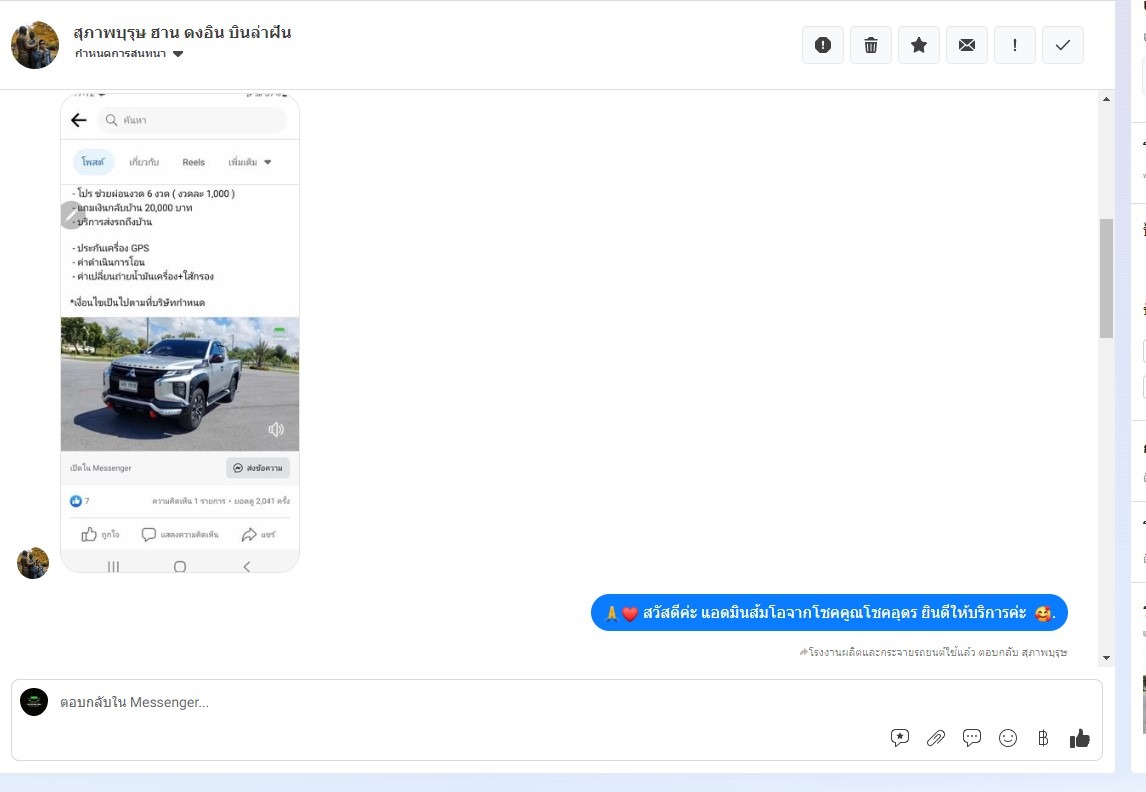Open conversation settings dropdown กำหนดการสนทนา

point(129,53)
